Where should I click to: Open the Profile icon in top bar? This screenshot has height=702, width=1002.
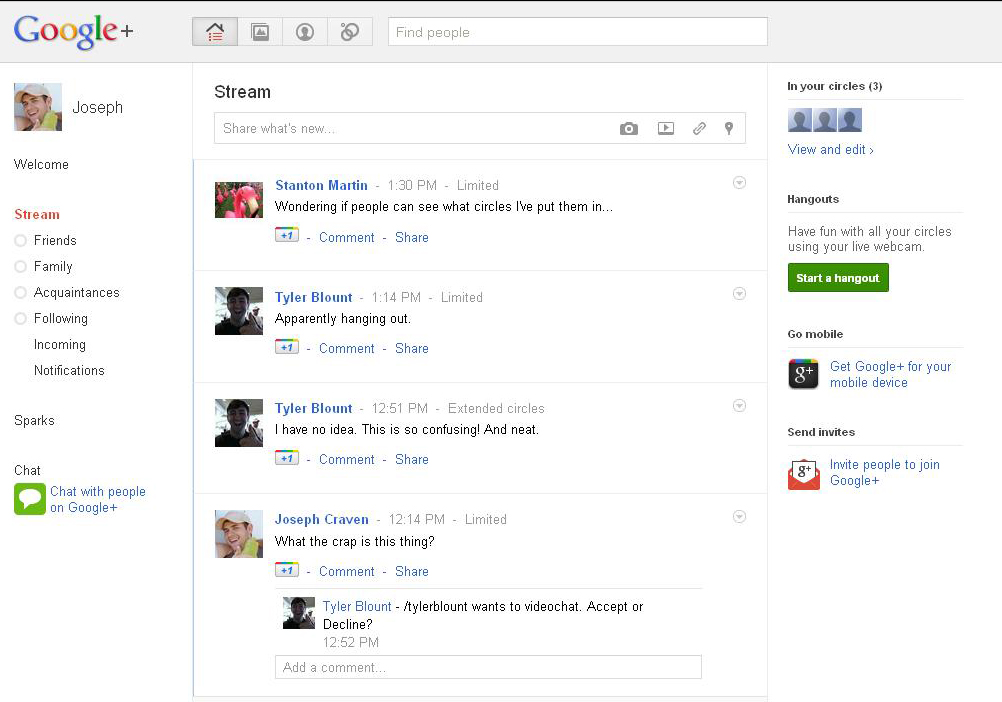[x=305, y=32]
